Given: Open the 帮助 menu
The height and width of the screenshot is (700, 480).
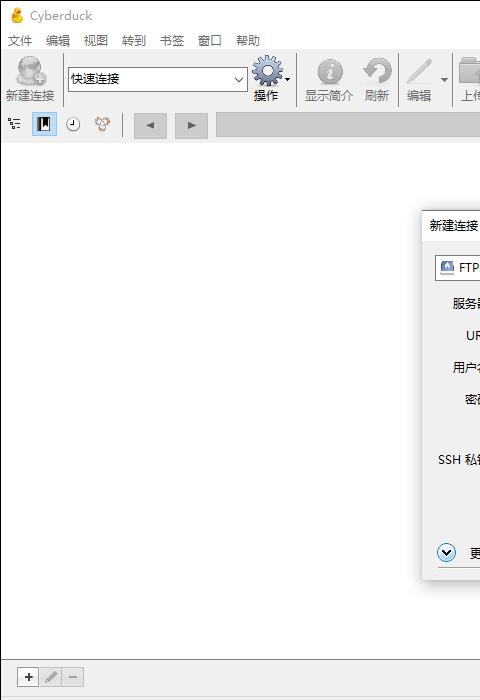Looking at the screenshot, I should pos(248,41).
